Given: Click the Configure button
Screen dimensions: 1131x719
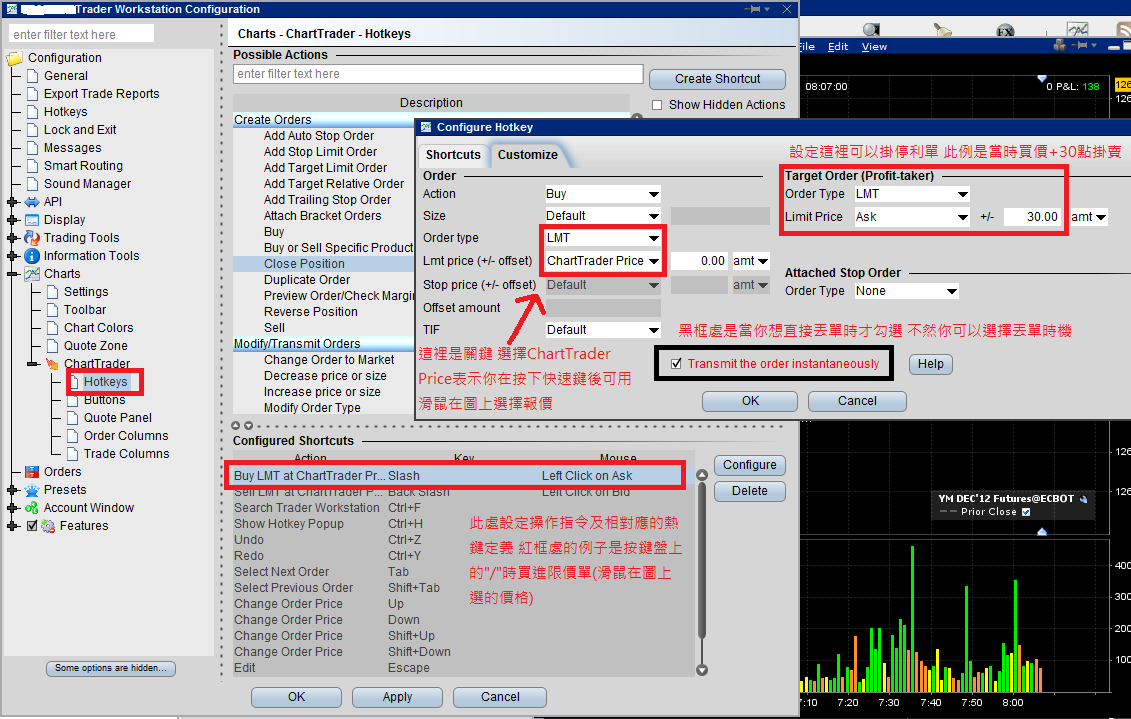Looking at the screenshot, I should click(x=749, y=465).
